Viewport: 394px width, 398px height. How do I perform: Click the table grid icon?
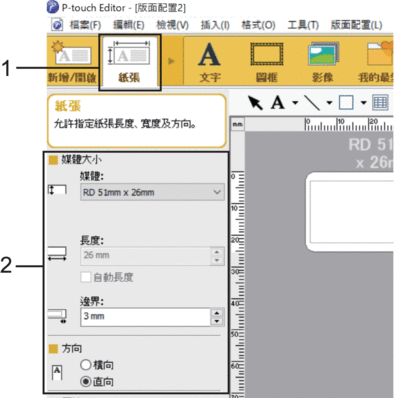click(380, 103)
